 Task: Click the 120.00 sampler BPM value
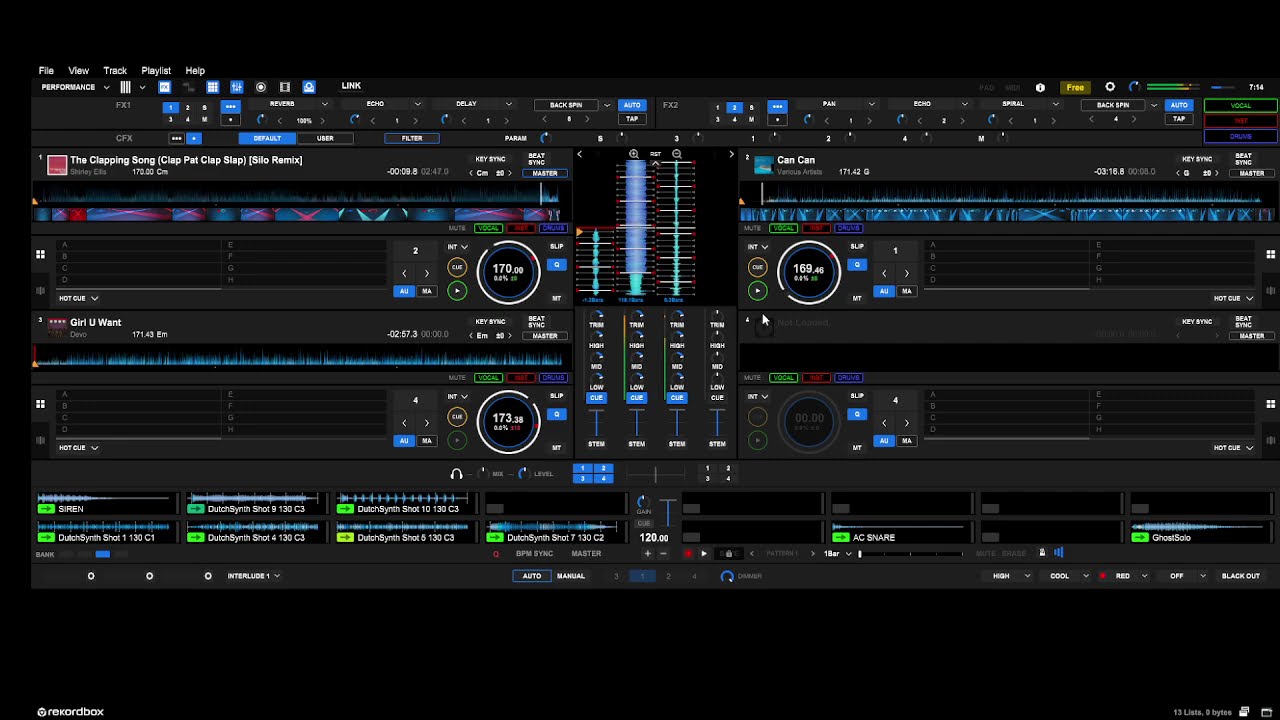click(654, 538)
